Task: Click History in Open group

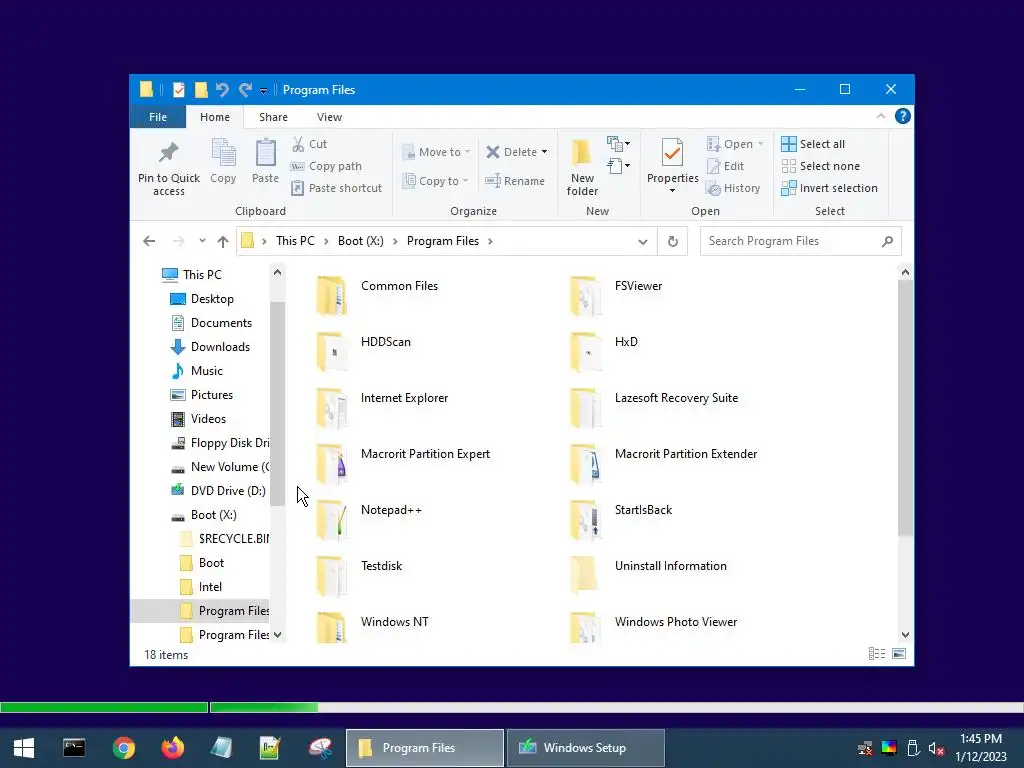Action: pos(733,188)
